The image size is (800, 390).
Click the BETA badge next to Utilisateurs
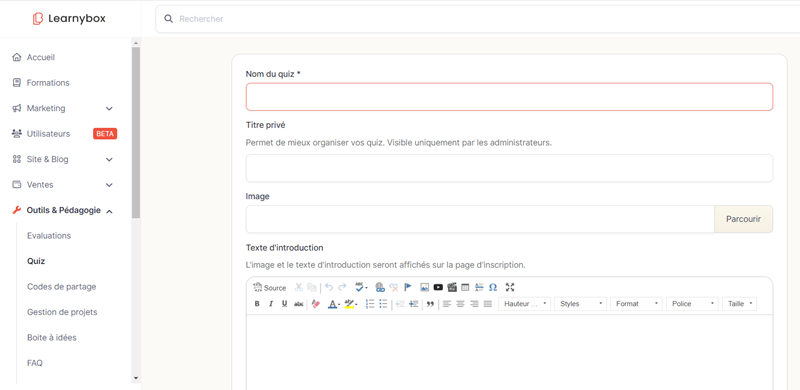105,134
